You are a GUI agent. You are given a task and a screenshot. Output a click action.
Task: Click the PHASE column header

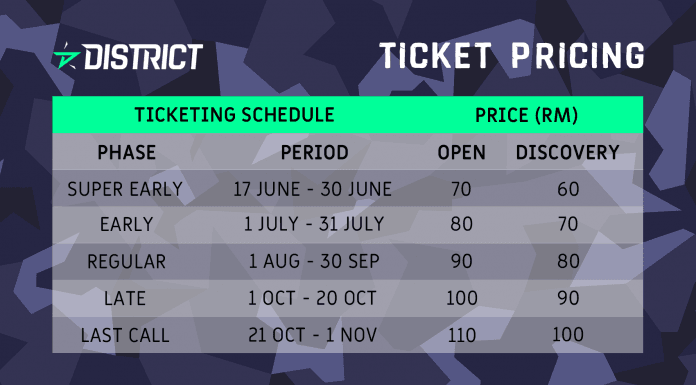127,153
